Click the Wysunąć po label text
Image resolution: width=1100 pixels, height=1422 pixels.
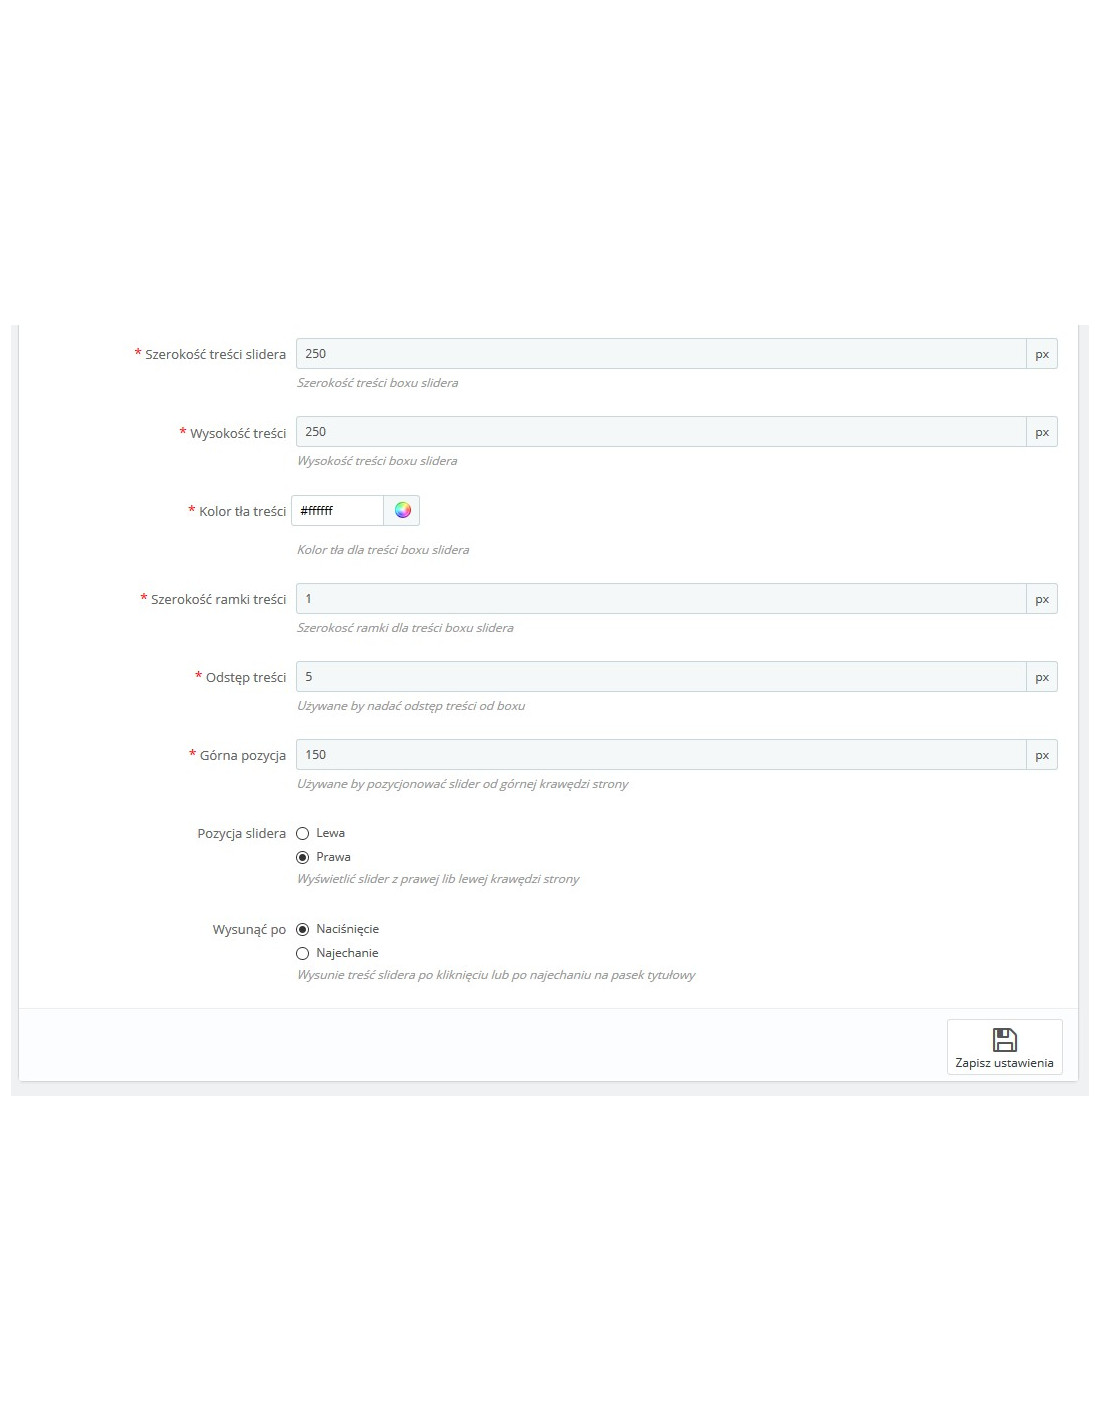(249, 929)
